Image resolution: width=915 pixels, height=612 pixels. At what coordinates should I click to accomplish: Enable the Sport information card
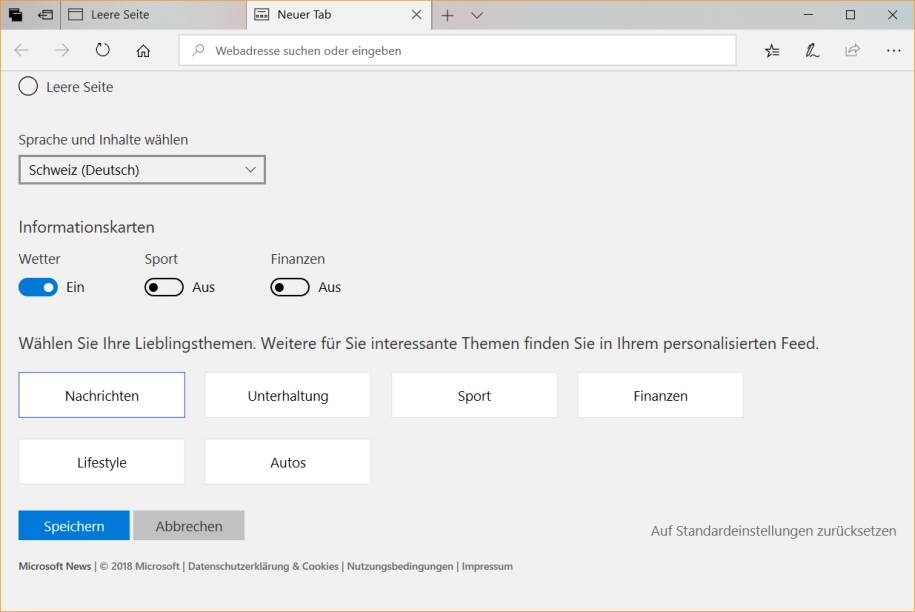coord(164,286)
